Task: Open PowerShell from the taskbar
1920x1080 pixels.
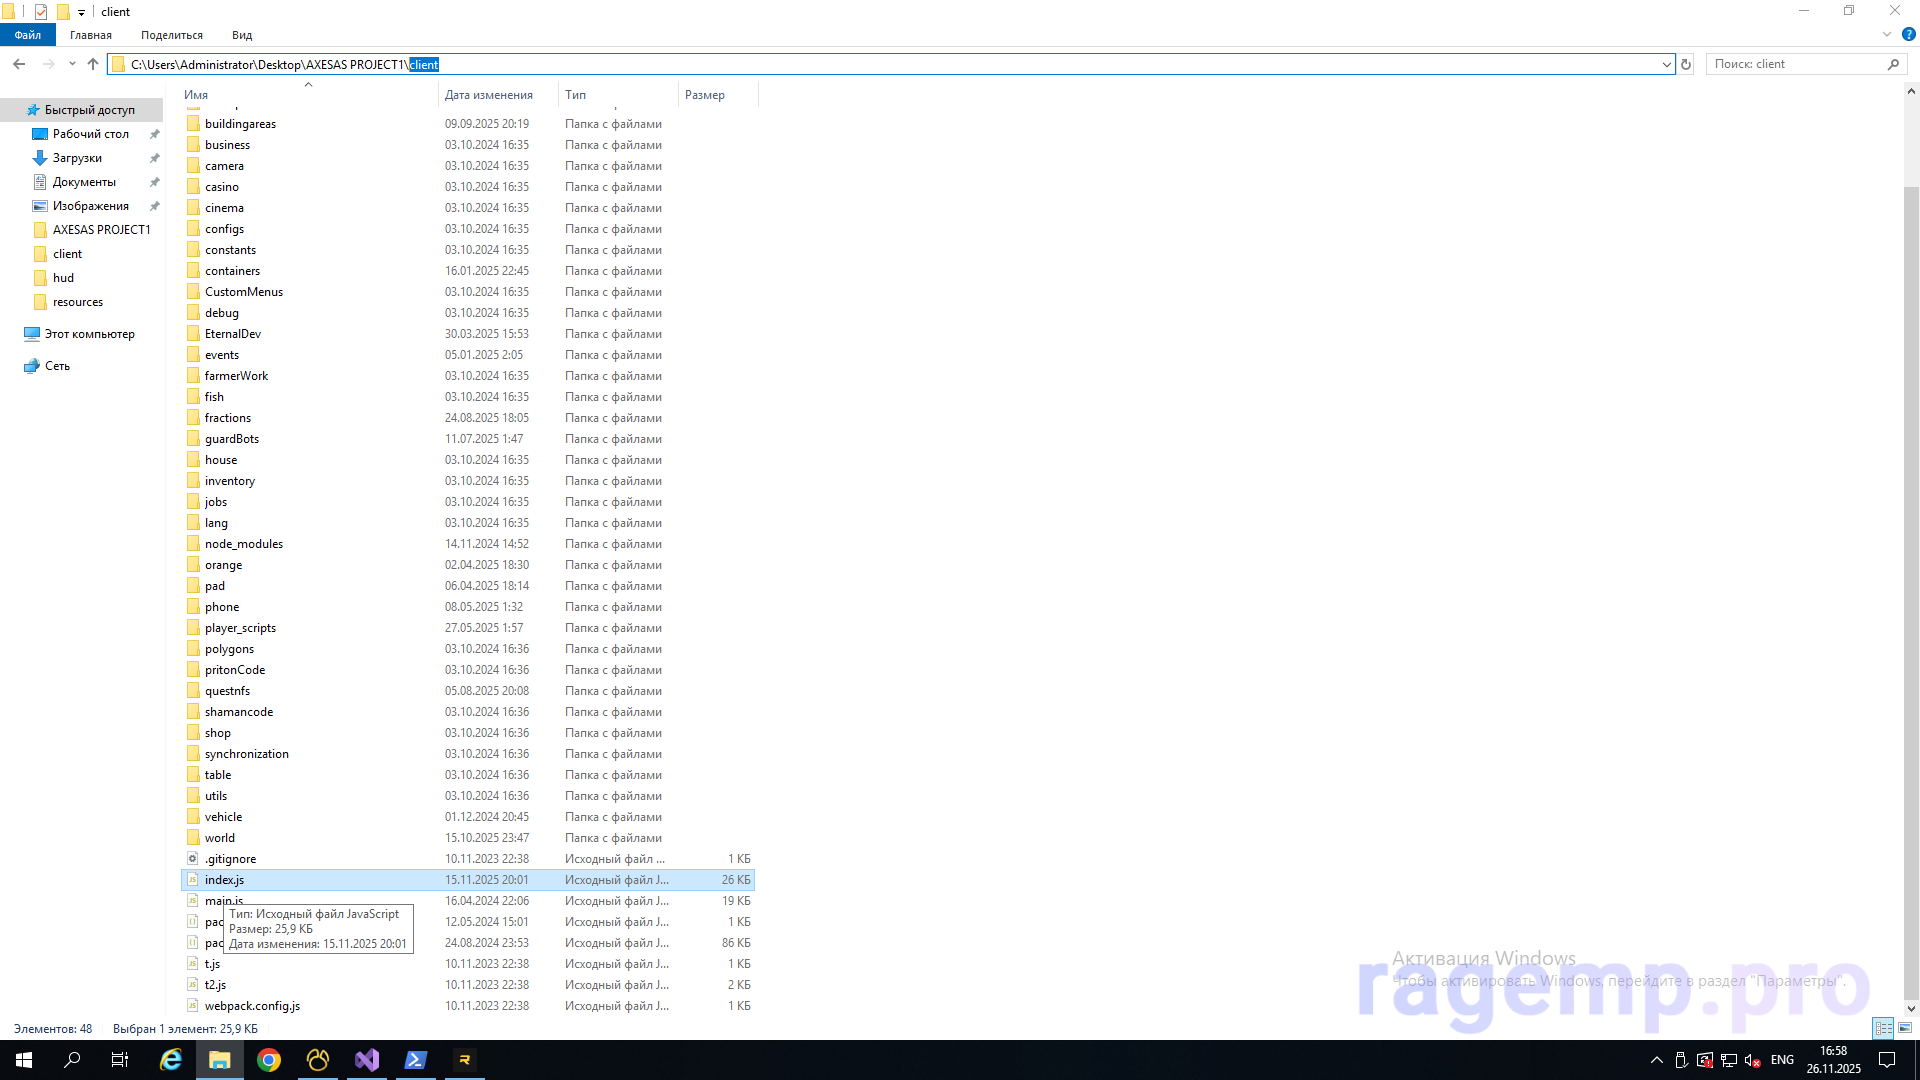Action: coord(416,1060)
